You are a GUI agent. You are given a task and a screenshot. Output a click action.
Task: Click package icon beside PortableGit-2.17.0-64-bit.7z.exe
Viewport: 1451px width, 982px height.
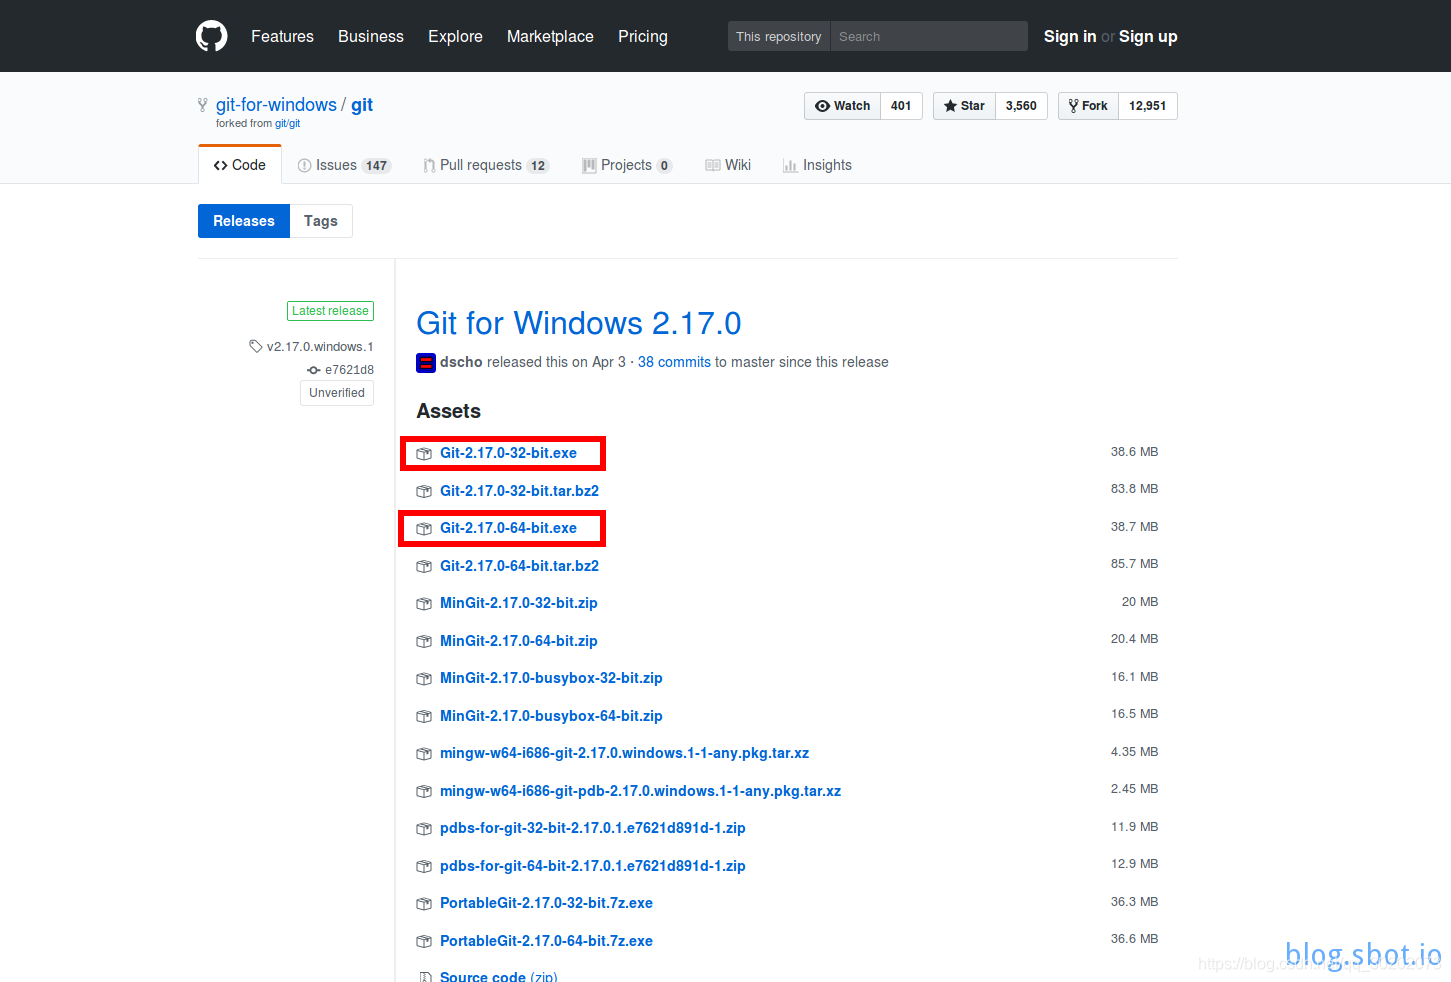[x=424, y=941]
